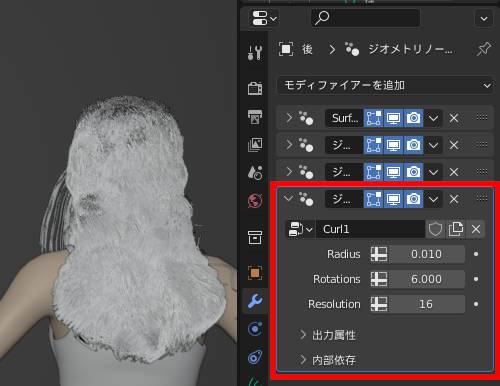Click the geometry nodes icon of Surf... modifier
Viewport: 500px width, 386px height.
click(306, 118)
